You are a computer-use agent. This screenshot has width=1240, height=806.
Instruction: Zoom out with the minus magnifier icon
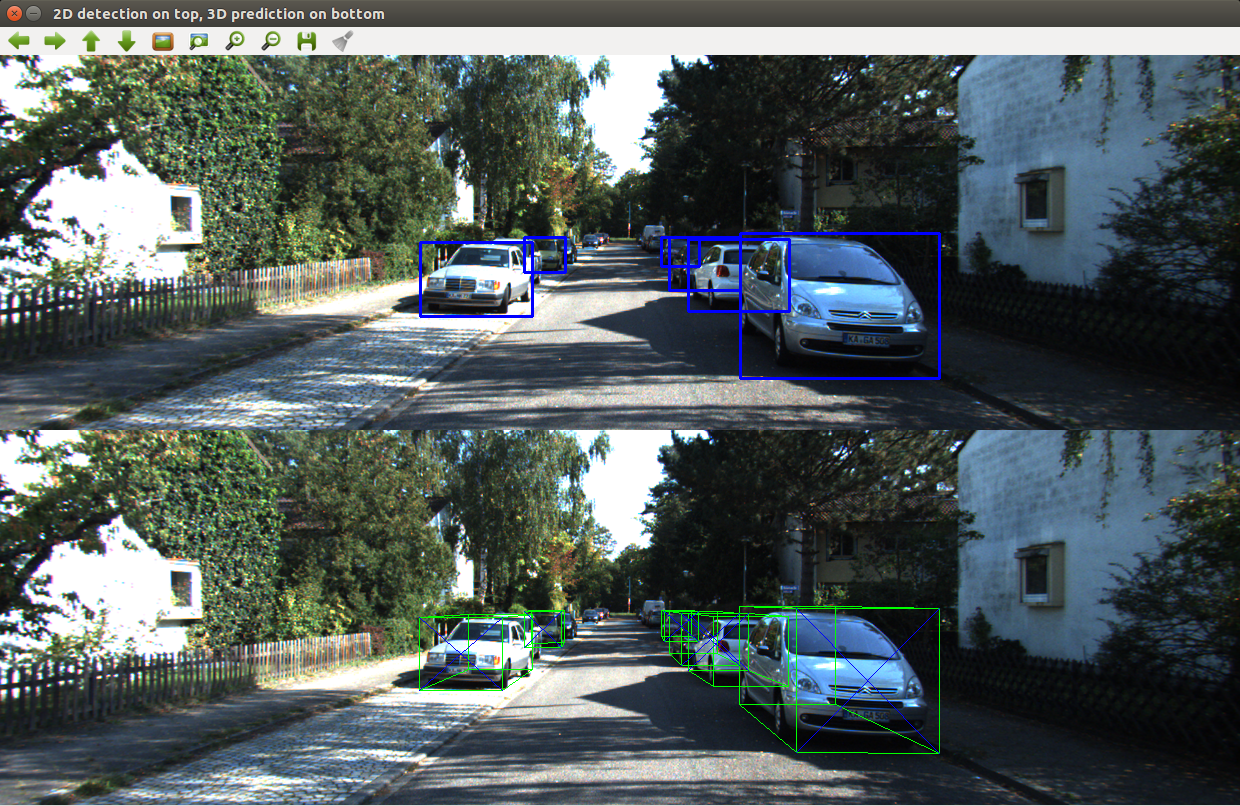(270, 40)
